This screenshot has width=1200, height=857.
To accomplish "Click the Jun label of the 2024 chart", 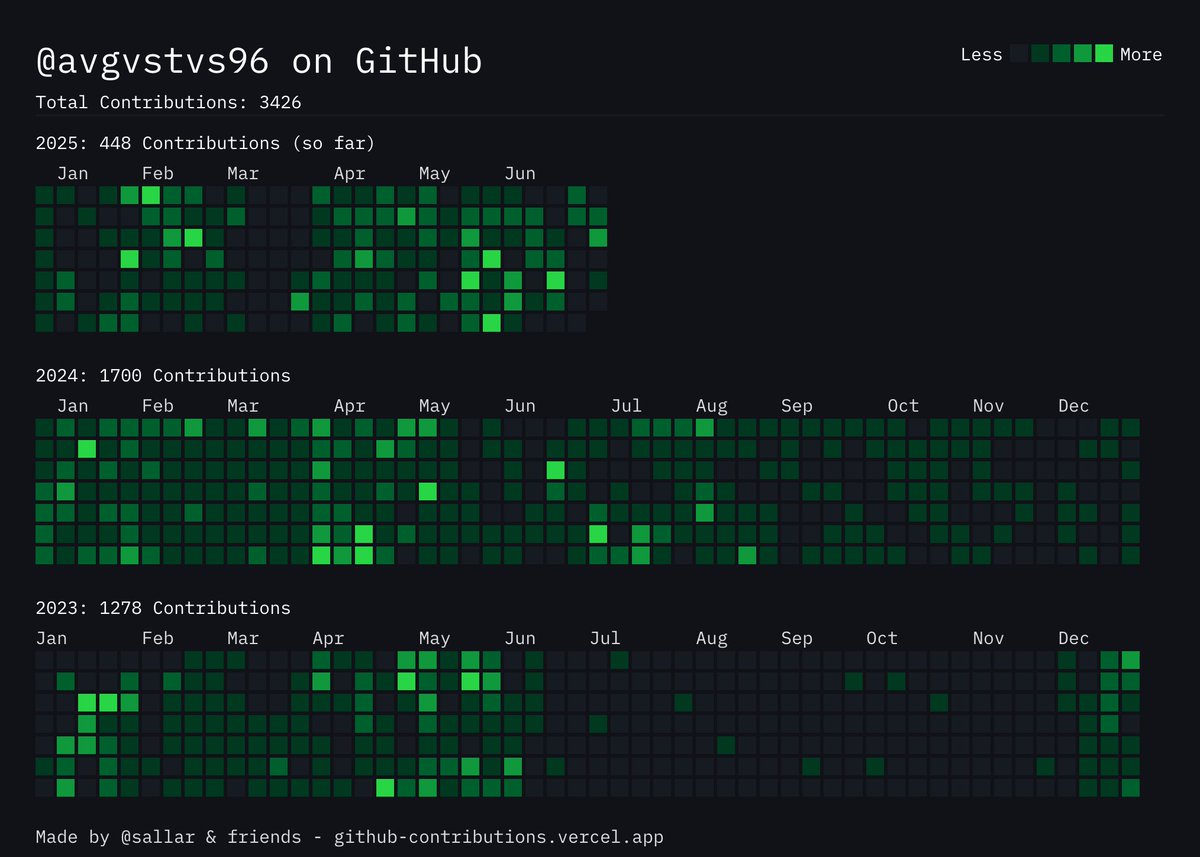I will coord(520,406).
